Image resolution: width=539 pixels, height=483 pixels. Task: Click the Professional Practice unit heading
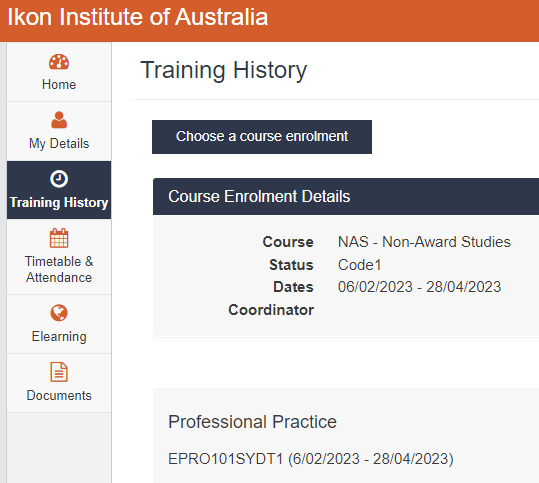[252, 422]
